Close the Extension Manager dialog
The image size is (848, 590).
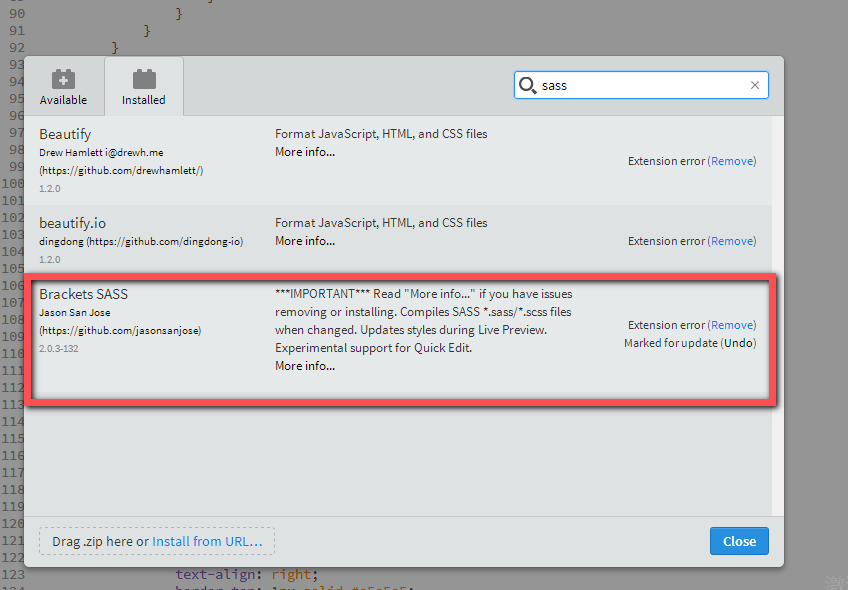pos(739,541)
